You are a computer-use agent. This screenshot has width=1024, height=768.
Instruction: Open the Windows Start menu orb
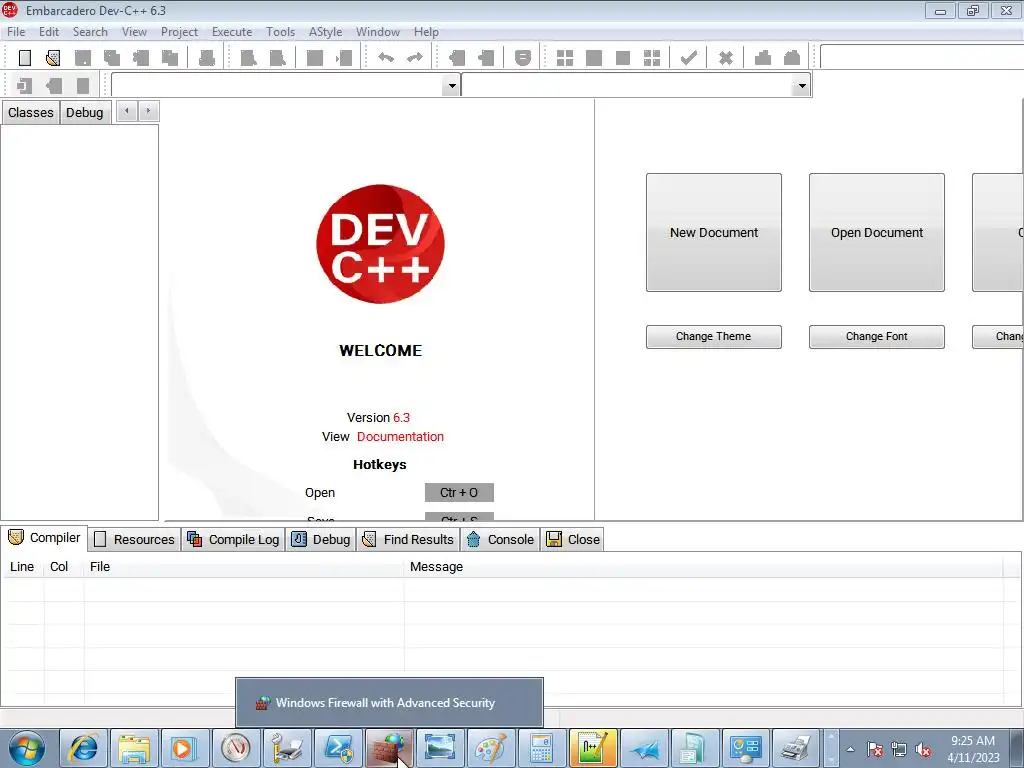point(26,748)
